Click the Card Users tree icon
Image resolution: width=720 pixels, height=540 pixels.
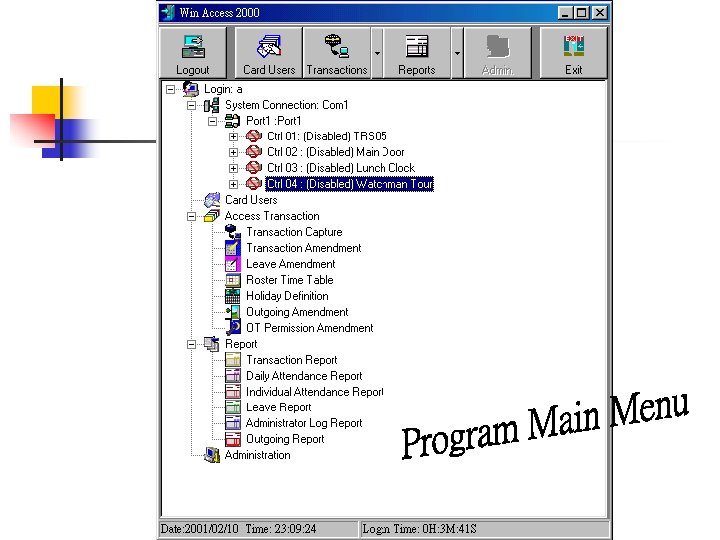pos(212,200)
